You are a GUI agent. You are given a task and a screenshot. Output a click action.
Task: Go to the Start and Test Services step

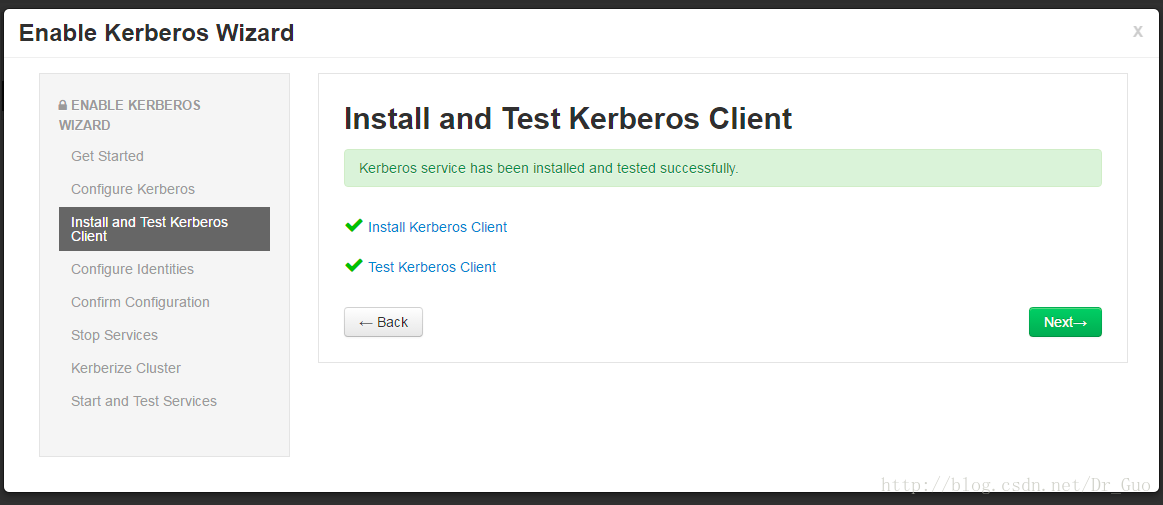[144, 401]
